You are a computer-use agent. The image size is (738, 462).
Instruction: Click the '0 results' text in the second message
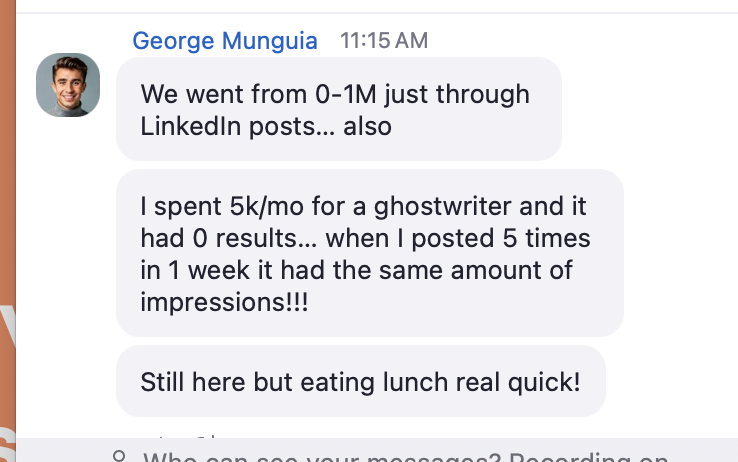click(x=230, y=240)
